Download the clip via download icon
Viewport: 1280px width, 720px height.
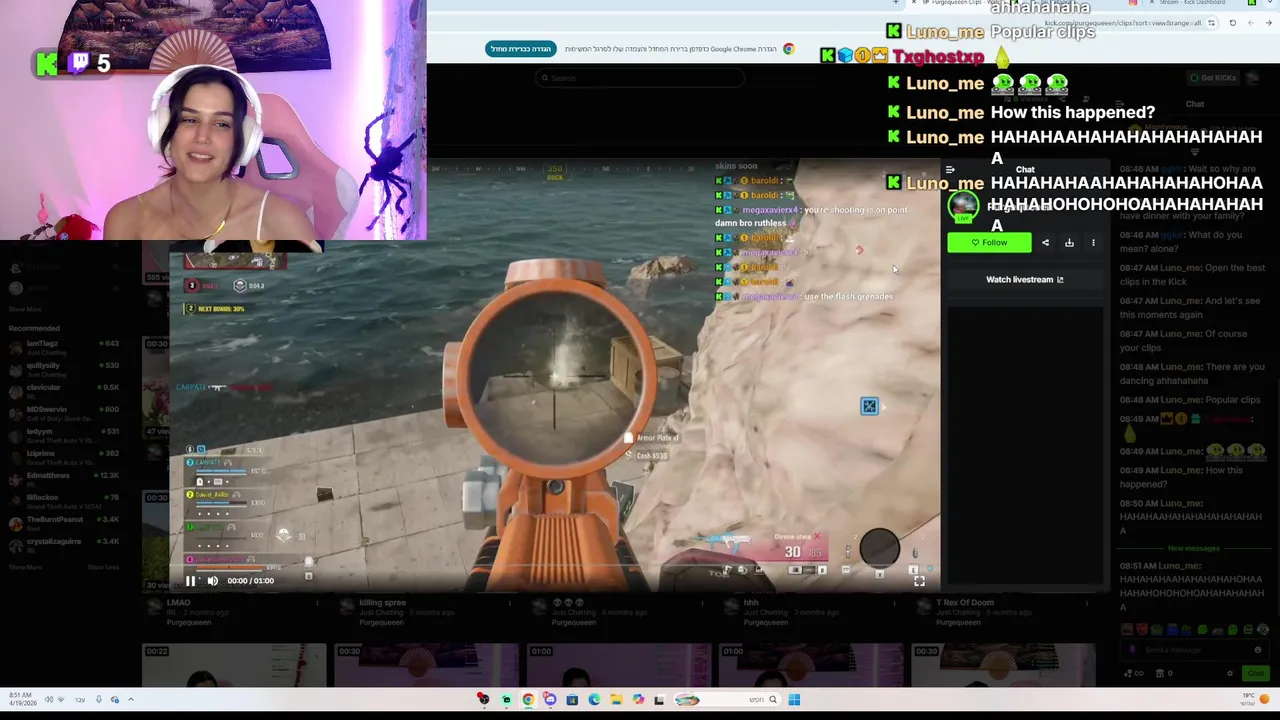pos(1069,242)
